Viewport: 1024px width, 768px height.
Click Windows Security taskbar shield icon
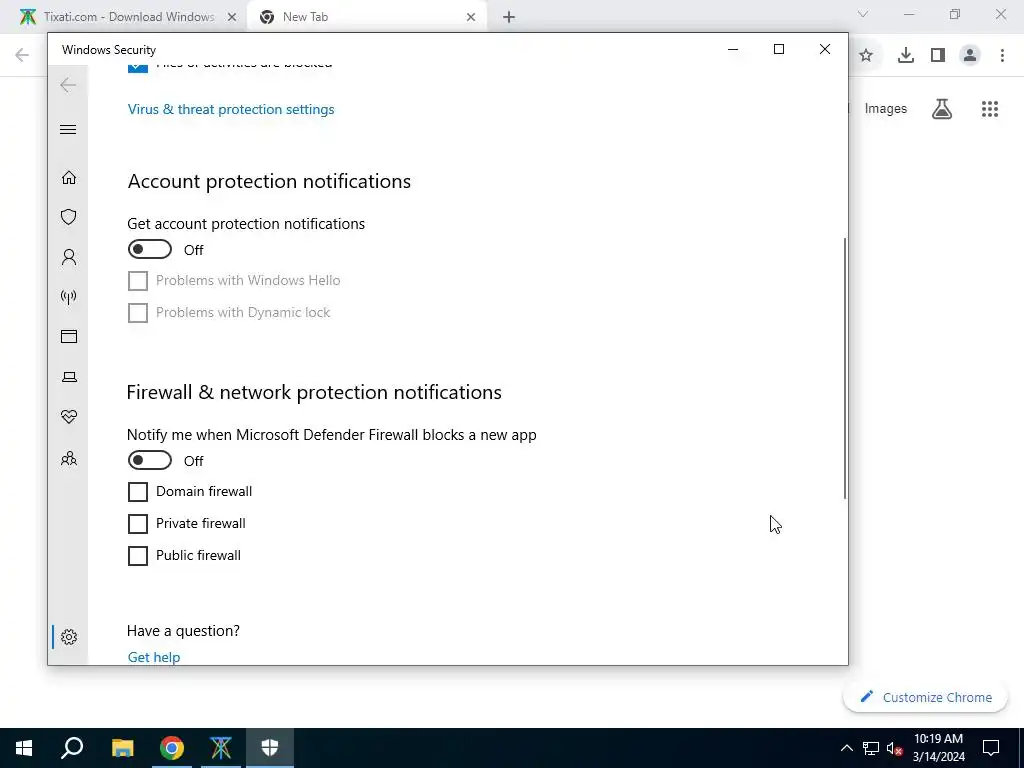270,748
